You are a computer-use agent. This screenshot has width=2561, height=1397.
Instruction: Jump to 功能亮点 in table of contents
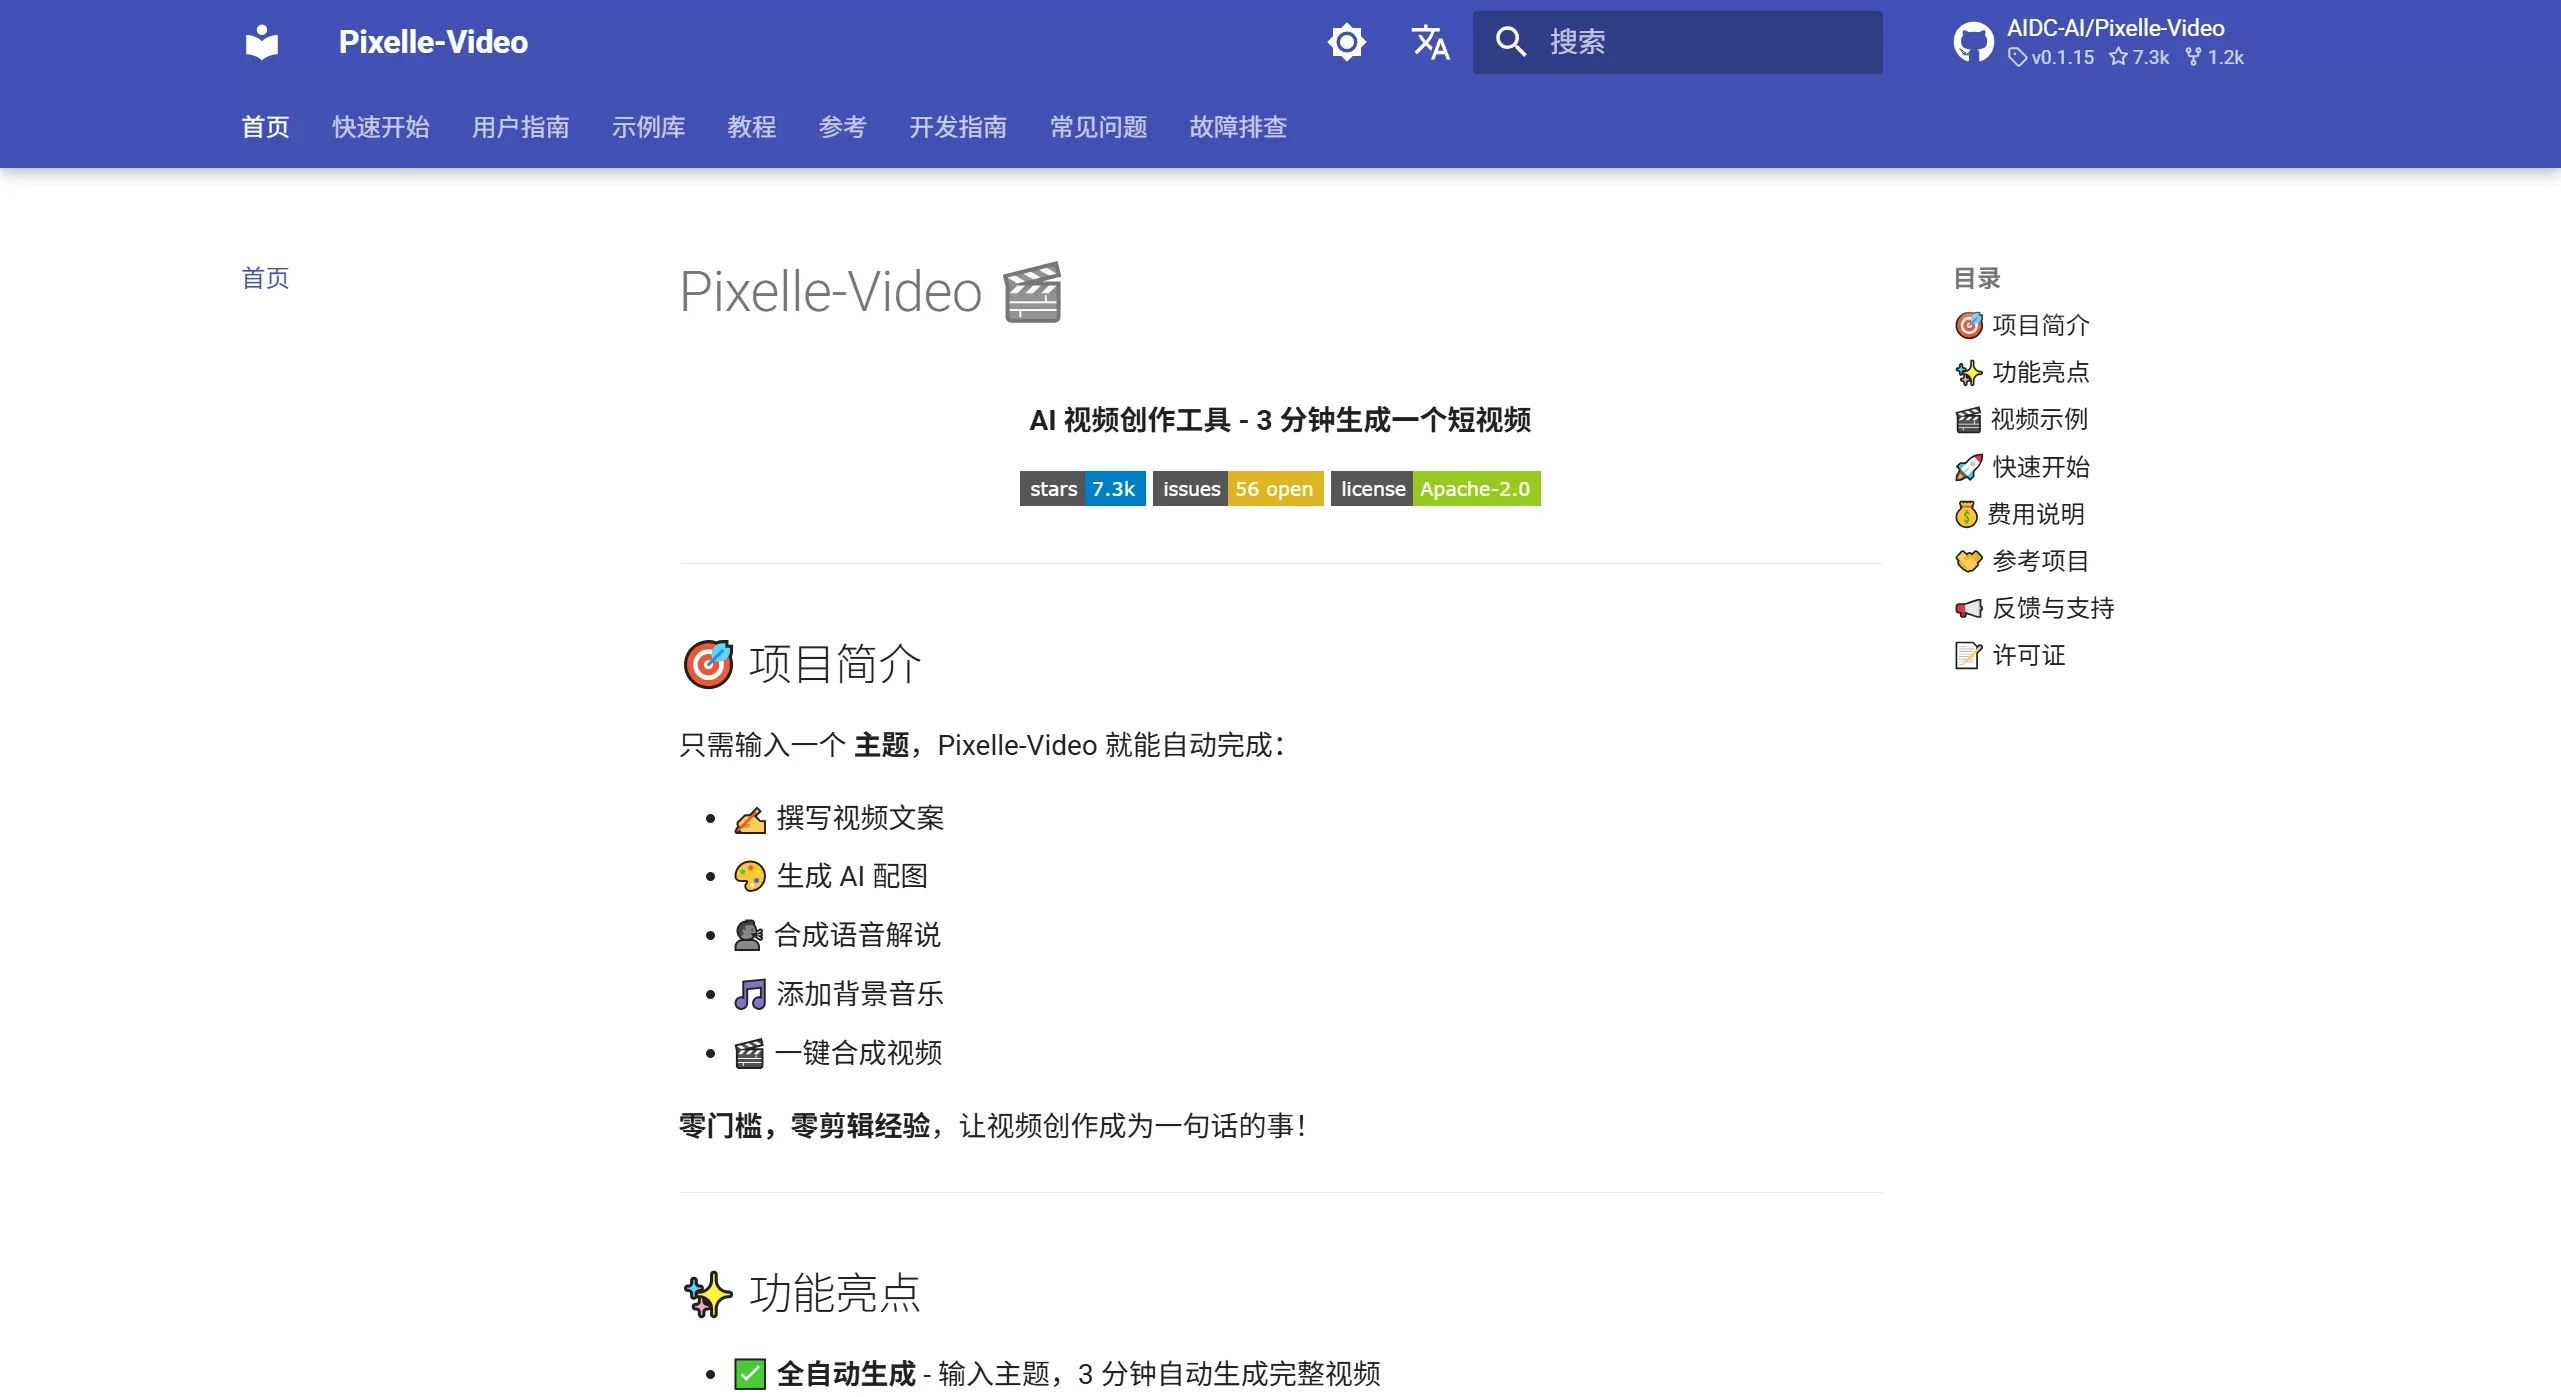coord(2022,372)
